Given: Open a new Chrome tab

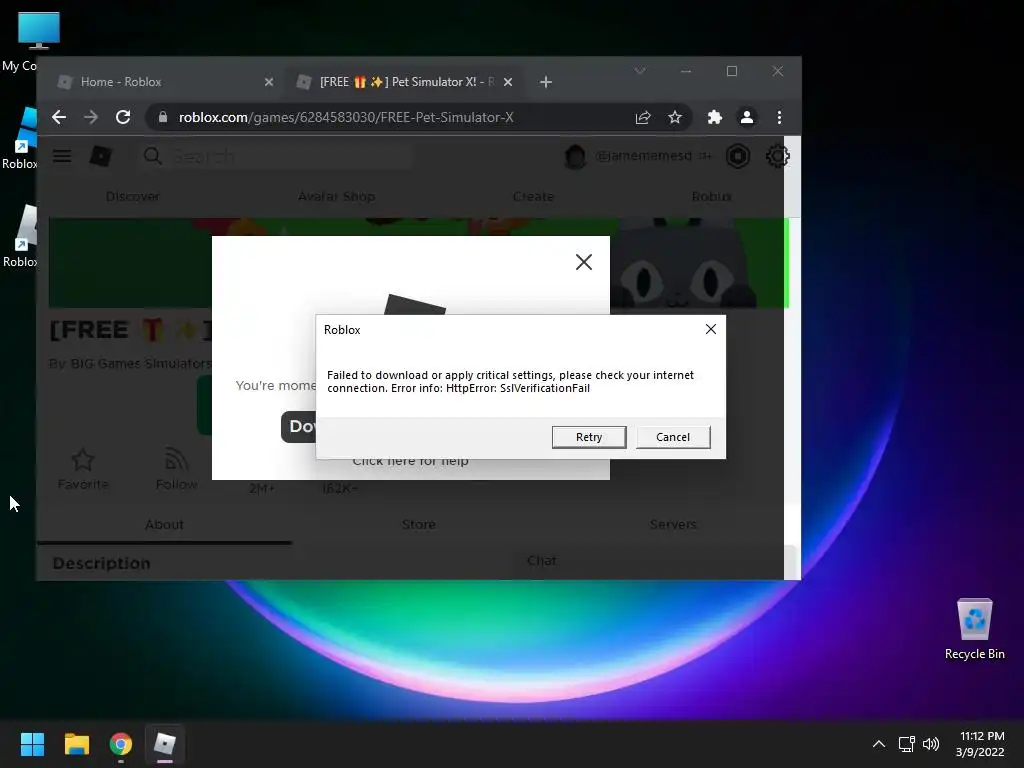Looking at the screenshot, I should [546, 82].
